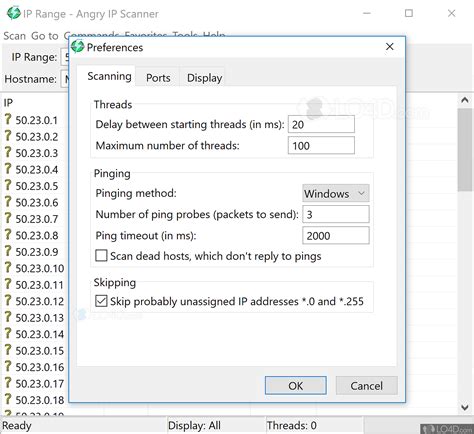Click the status icon of row 50.23.0.5
The image size is (474, 434).
[8, 185]
